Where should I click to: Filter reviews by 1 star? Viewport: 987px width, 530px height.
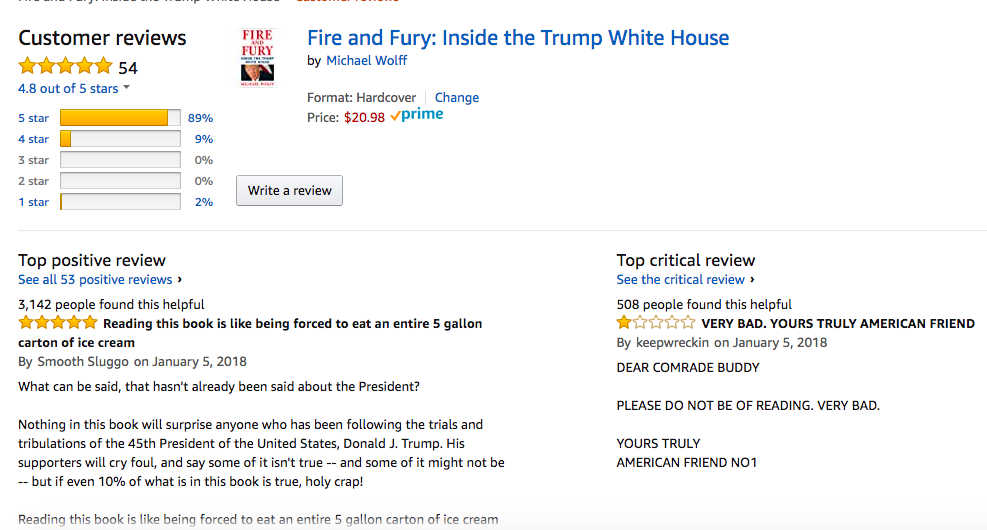click(x=33, y=202)
